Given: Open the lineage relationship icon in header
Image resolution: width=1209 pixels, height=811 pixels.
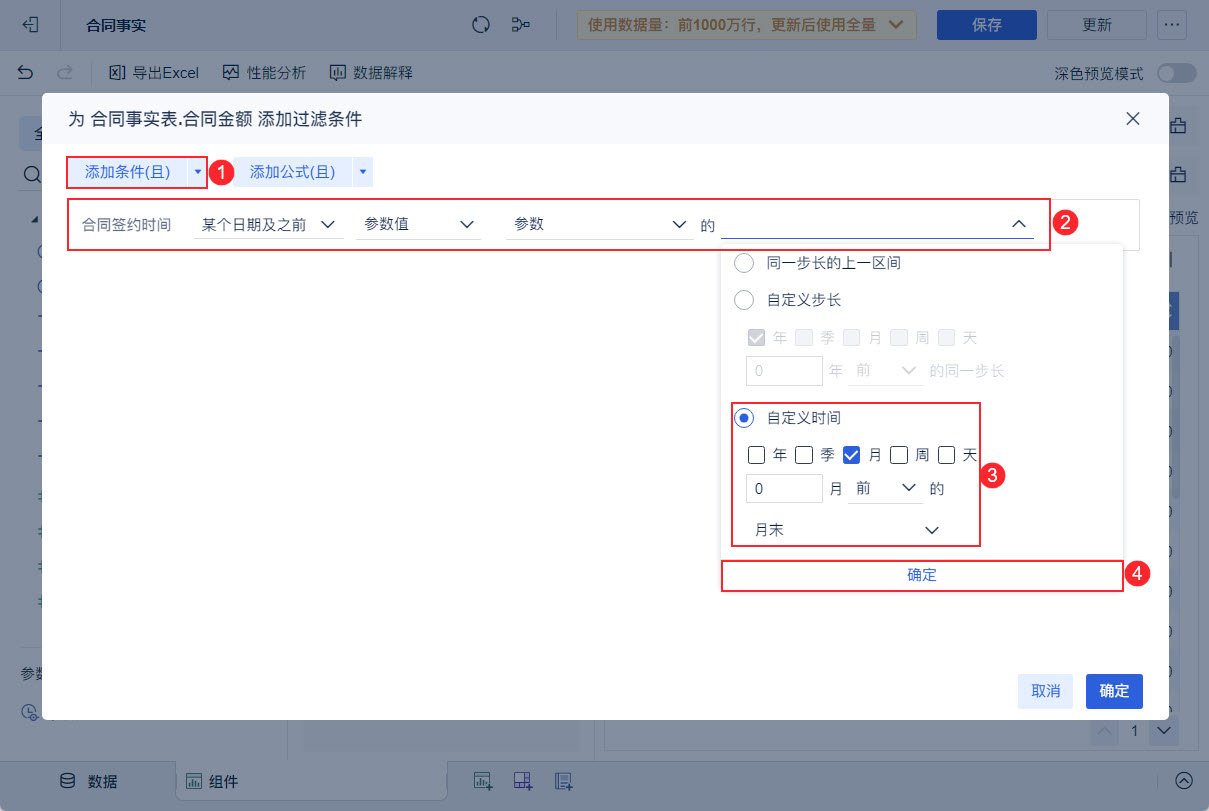Looking at the screenshot, I should tap(521, 25).
